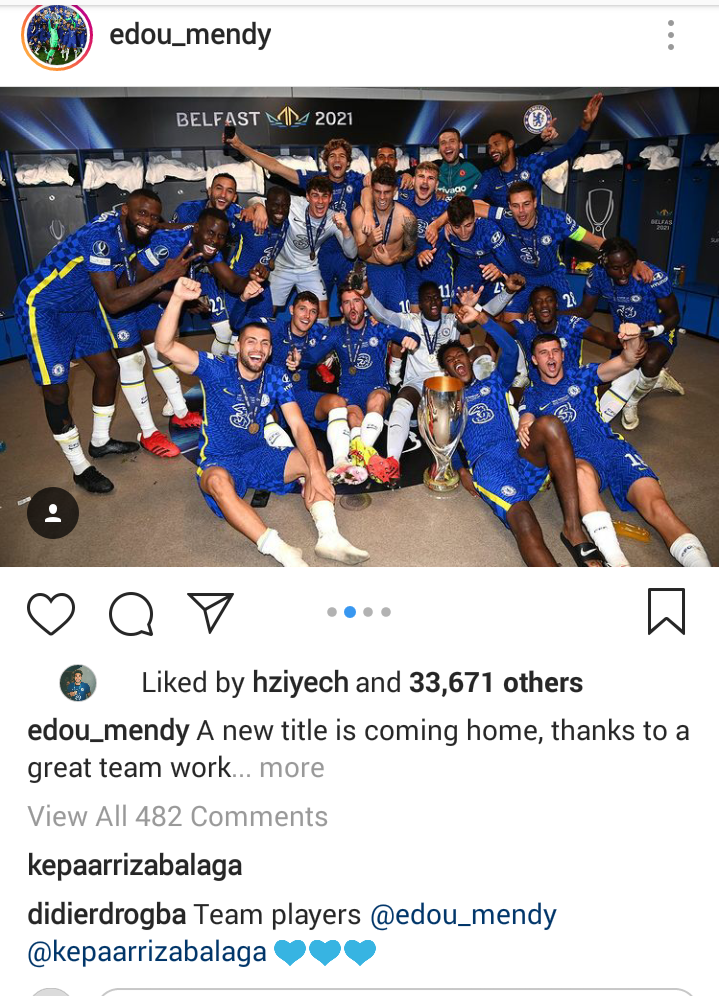Open kepaarrizabalaga commenter profile
719x996 pixels.
point(135,865)
